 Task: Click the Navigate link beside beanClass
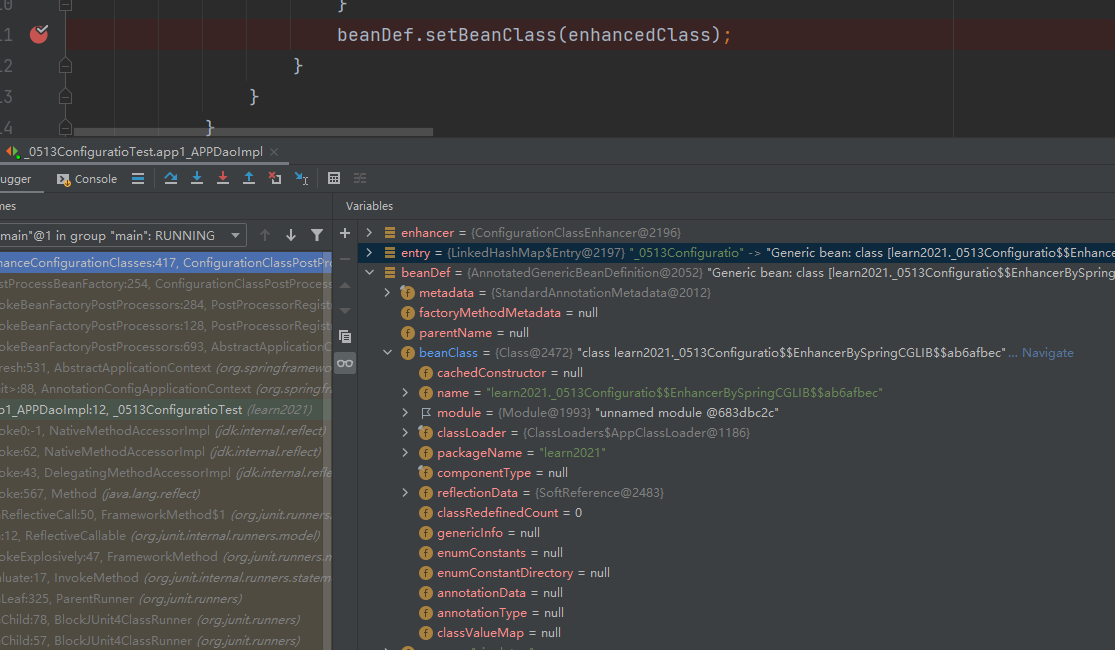point(1047,353)
